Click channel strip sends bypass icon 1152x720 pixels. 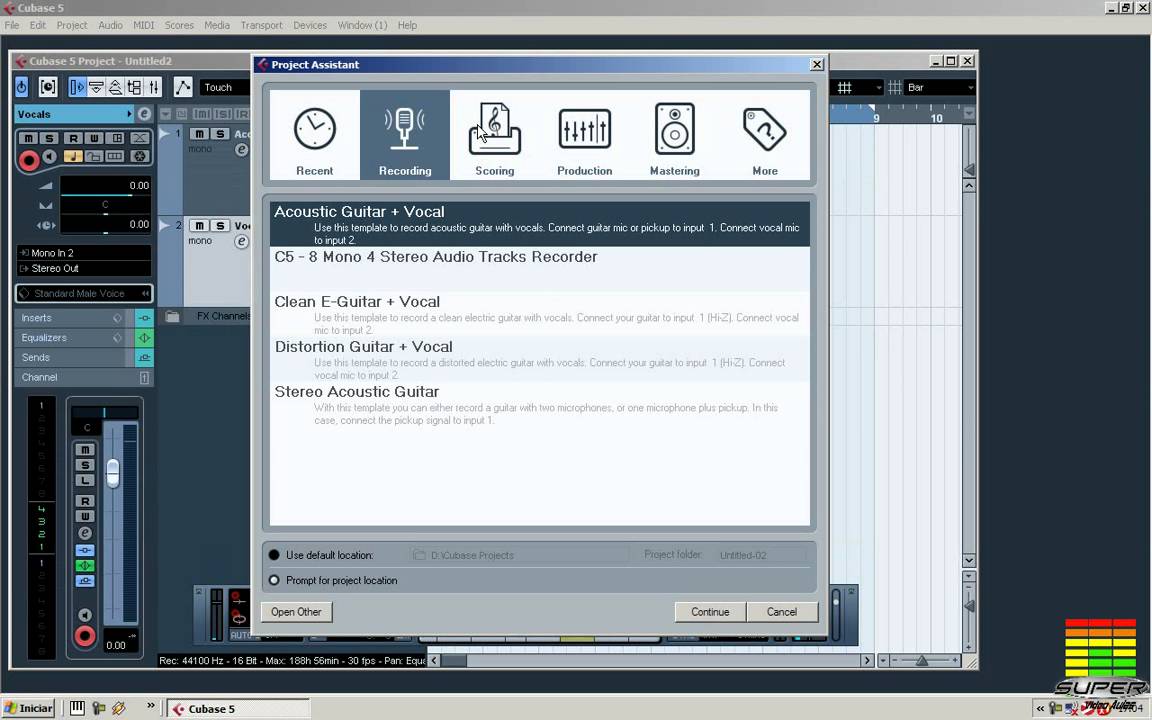(85, 581)
